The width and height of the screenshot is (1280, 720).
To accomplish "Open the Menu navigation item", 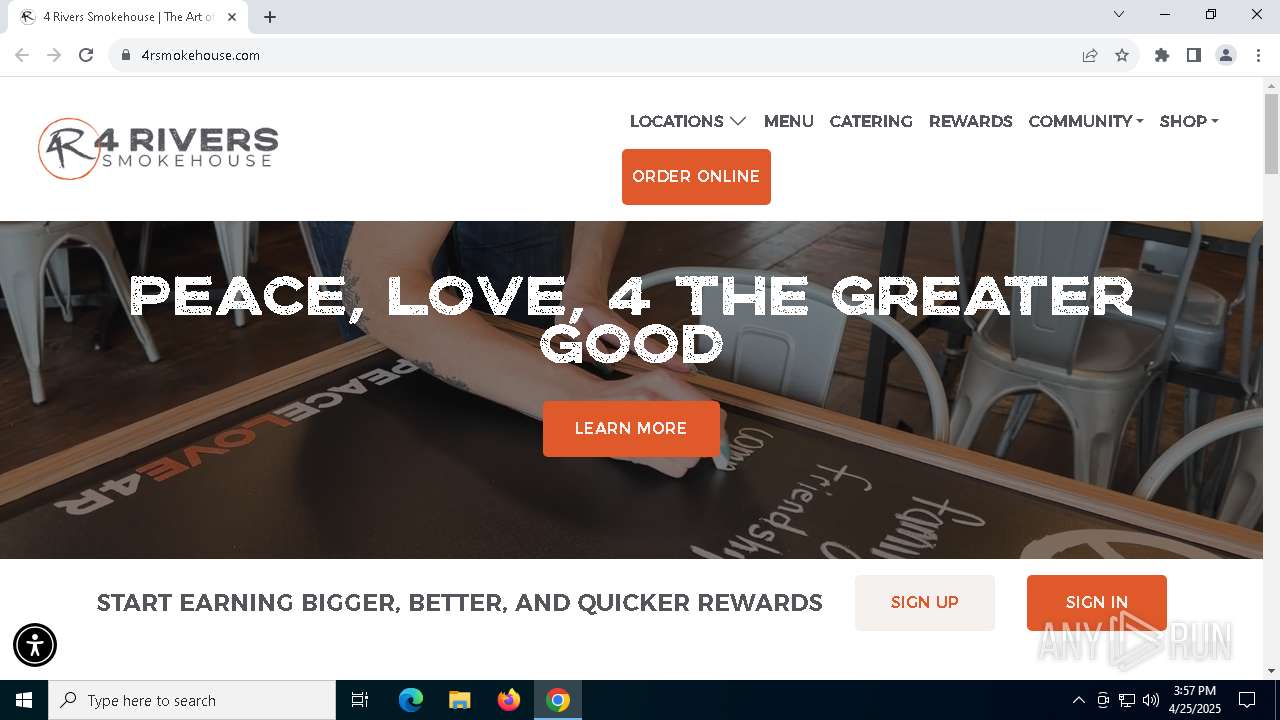I will click(x=788, y=121).
